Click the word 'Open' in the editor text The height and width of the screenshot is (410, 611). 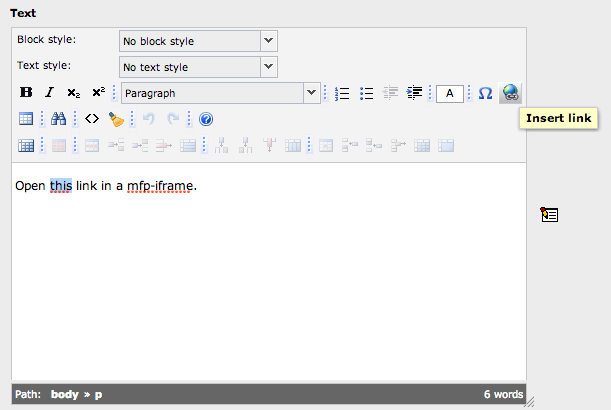coord(30,186)
